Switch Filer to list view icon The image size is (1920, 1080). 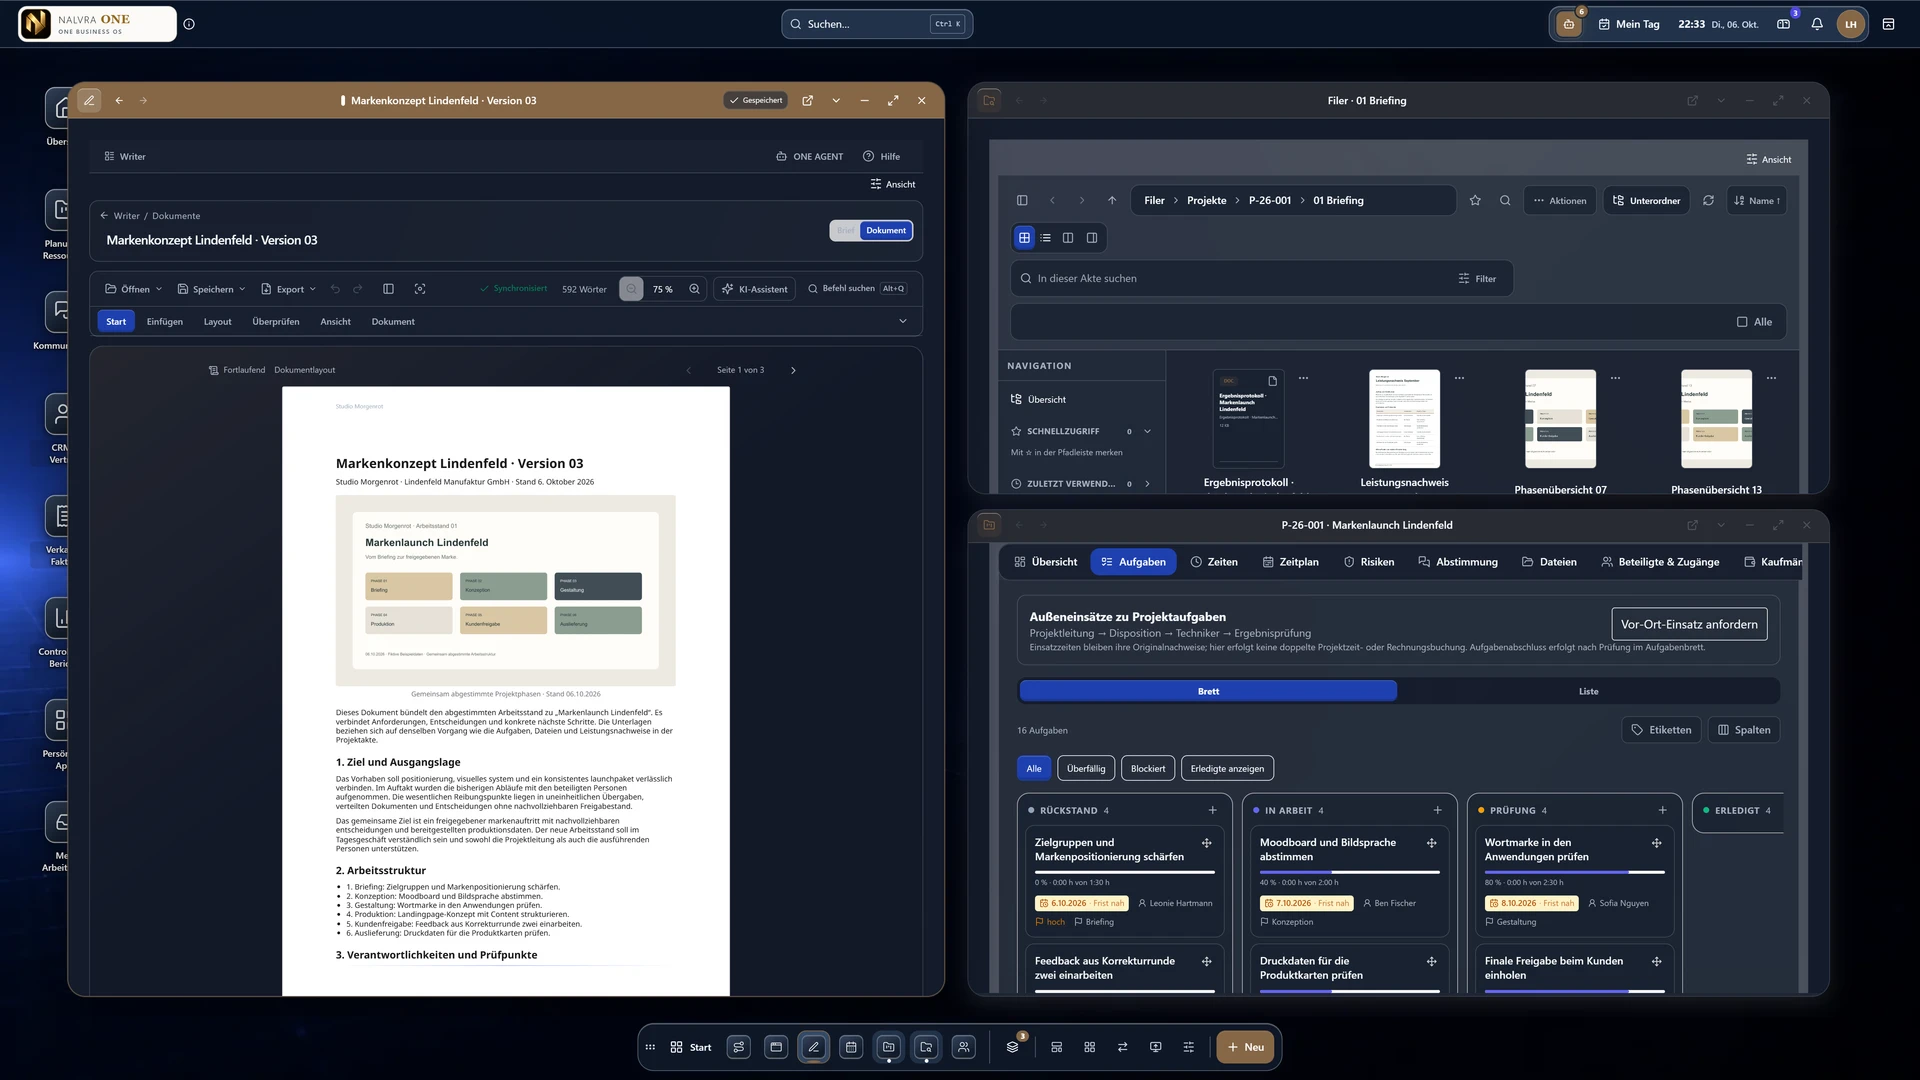[1046, 238]
